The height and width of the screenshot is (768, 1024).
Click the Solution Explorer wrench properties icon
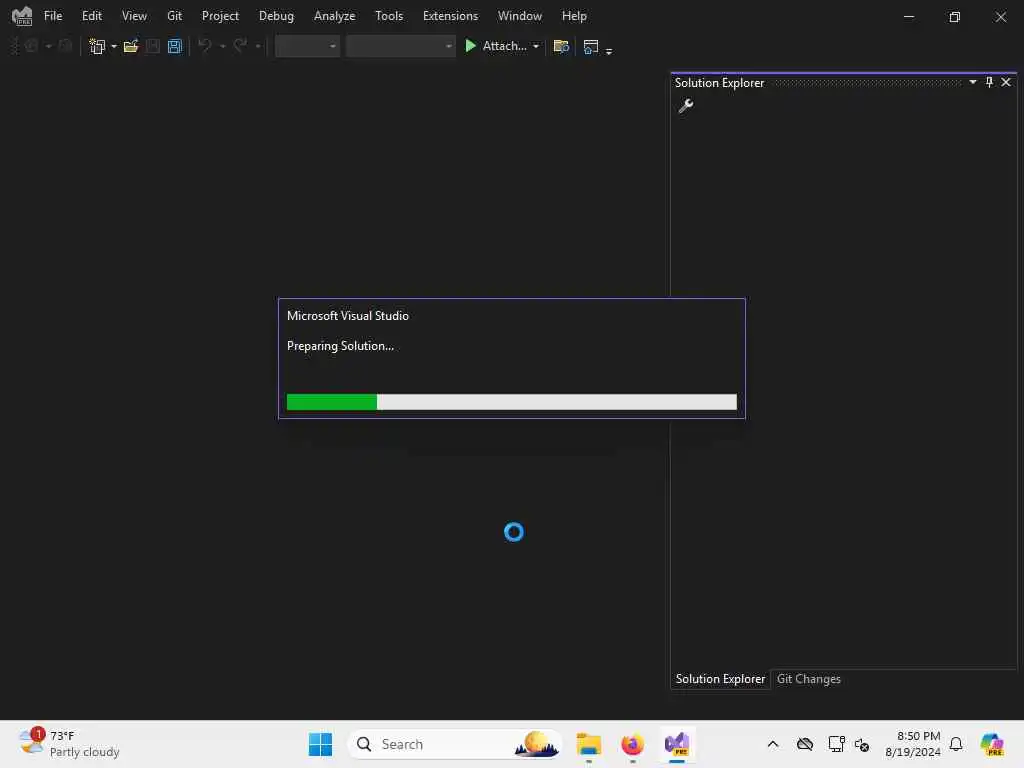pyautogui.click(x=686, y=105)
